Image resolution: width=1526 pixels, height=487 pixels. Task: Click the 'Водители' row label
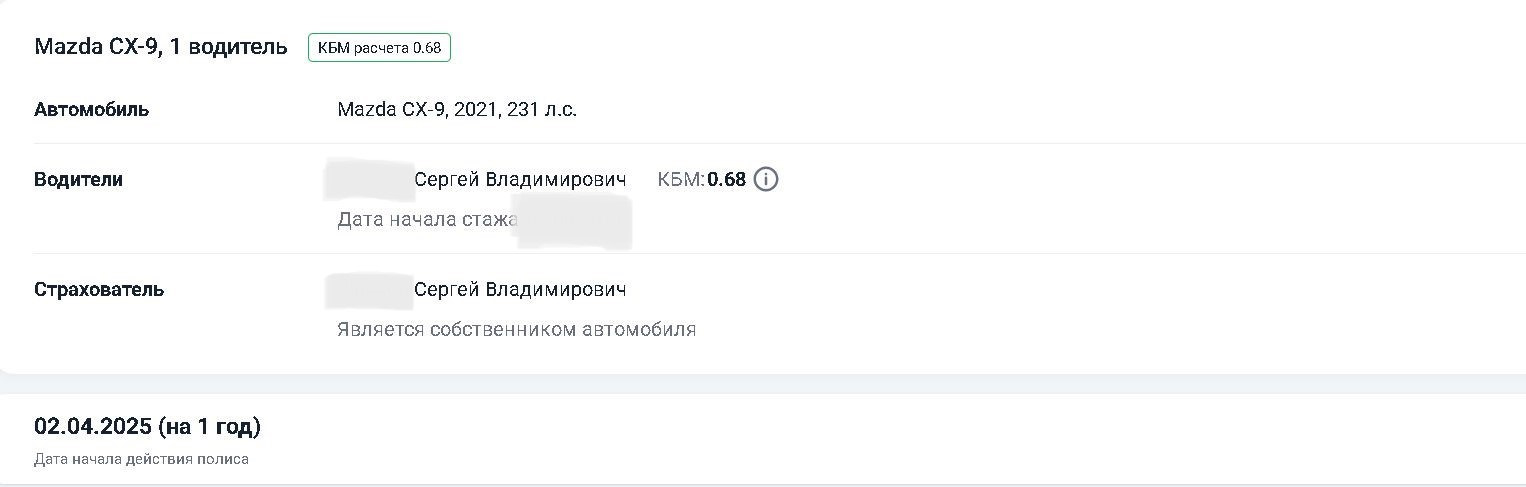79,180
